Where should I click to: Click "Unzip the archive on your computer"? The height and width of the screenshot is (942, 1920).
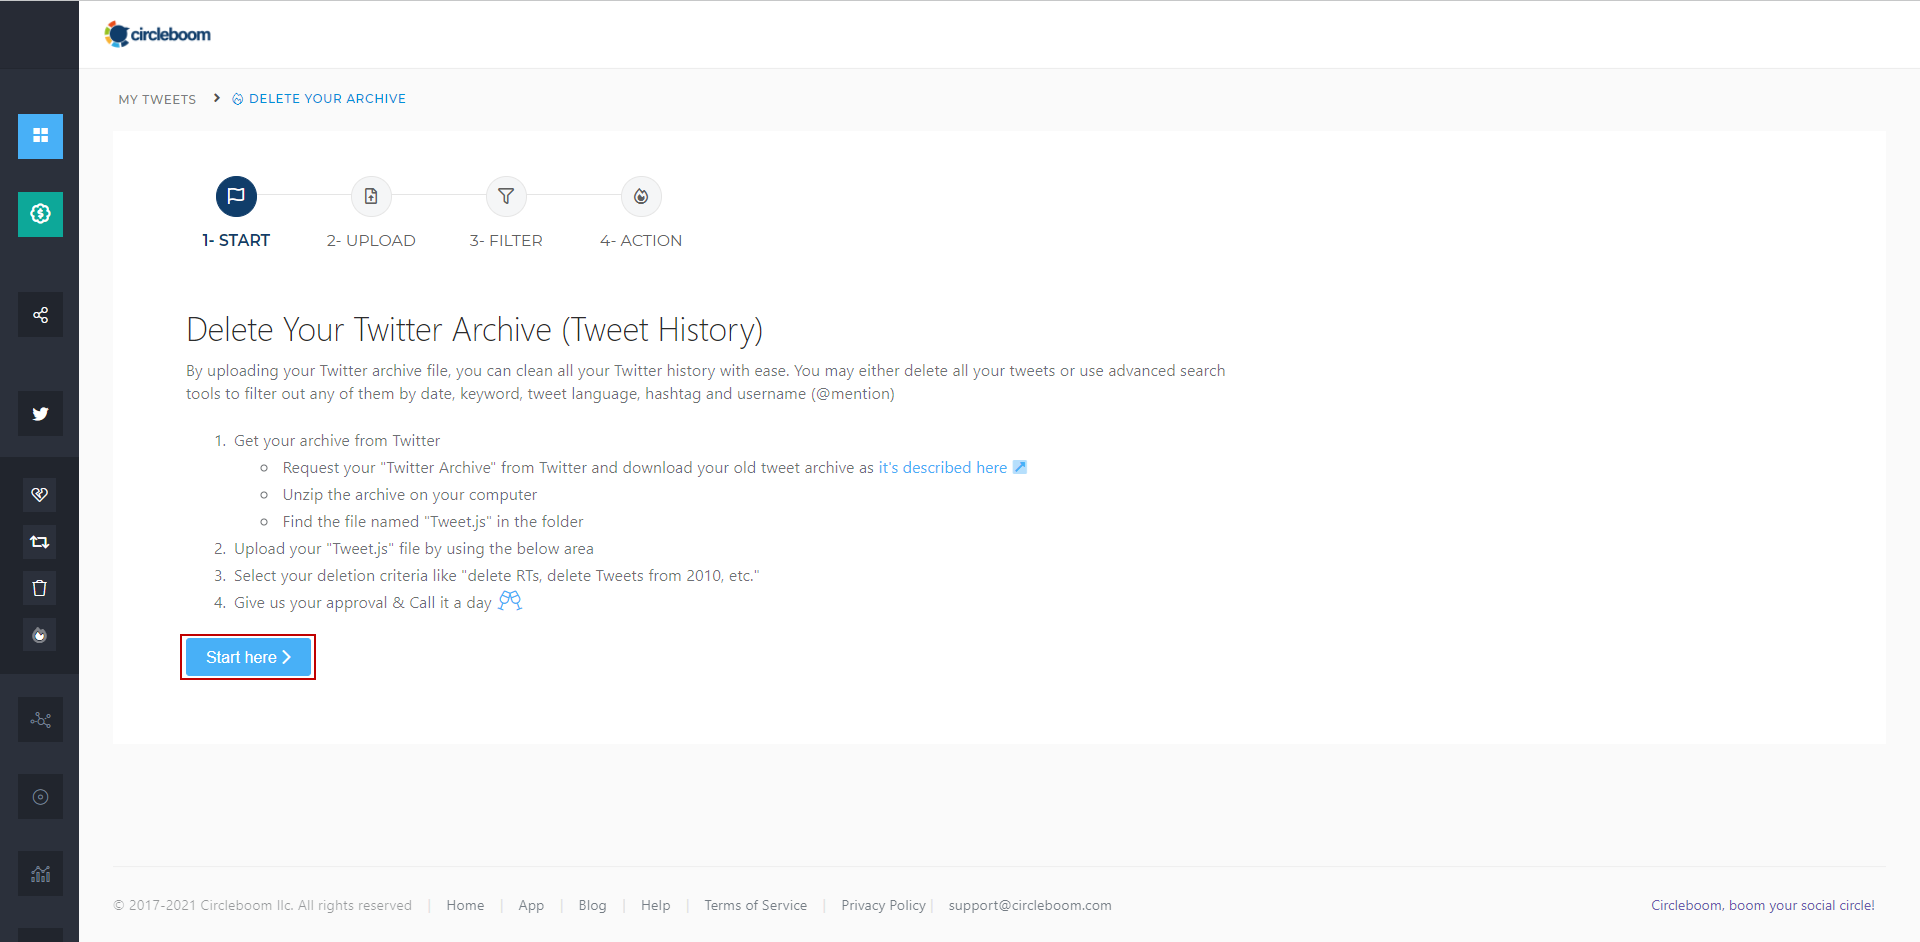410,494
